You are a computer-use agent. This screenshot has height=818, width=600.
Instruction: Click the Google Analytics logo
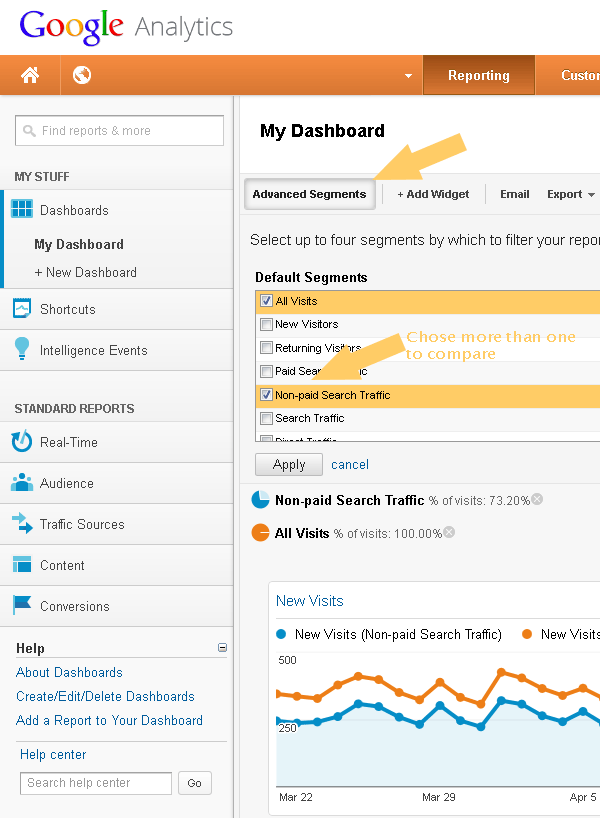pos(126,27)
